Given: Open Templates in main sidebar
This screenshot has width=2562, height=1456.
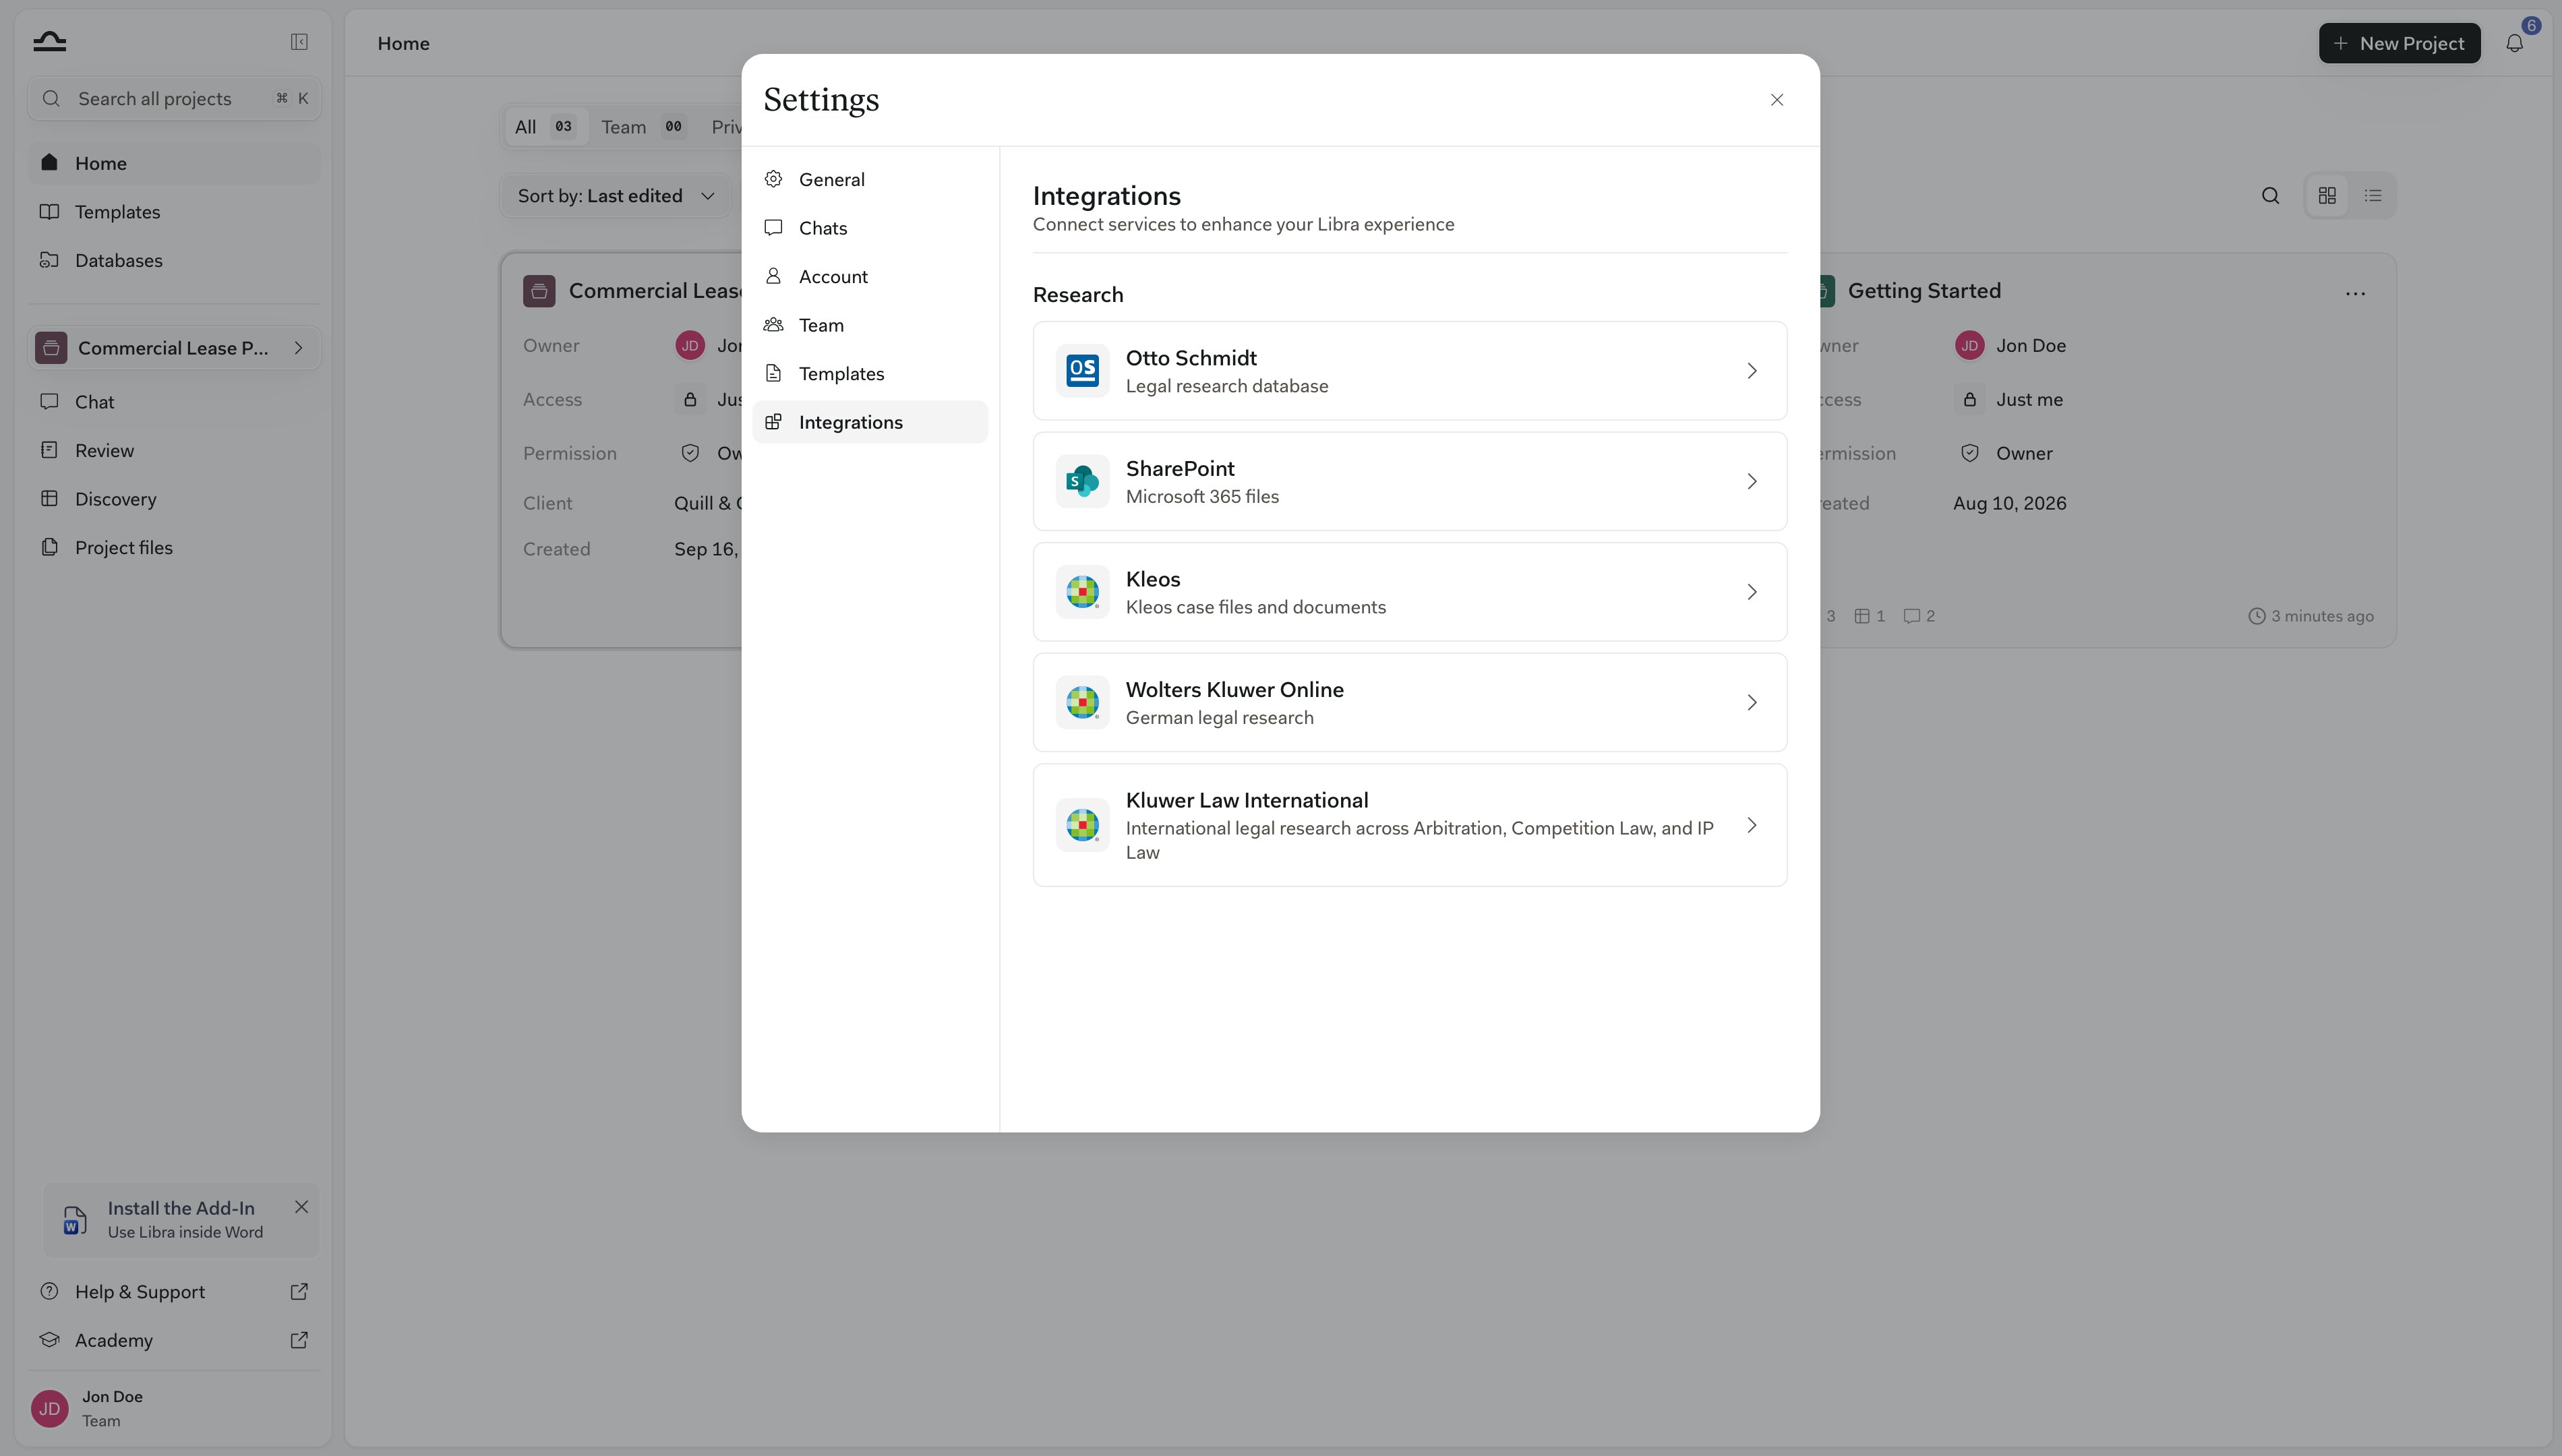Looking at the screenshot, I should click(175, 211).
